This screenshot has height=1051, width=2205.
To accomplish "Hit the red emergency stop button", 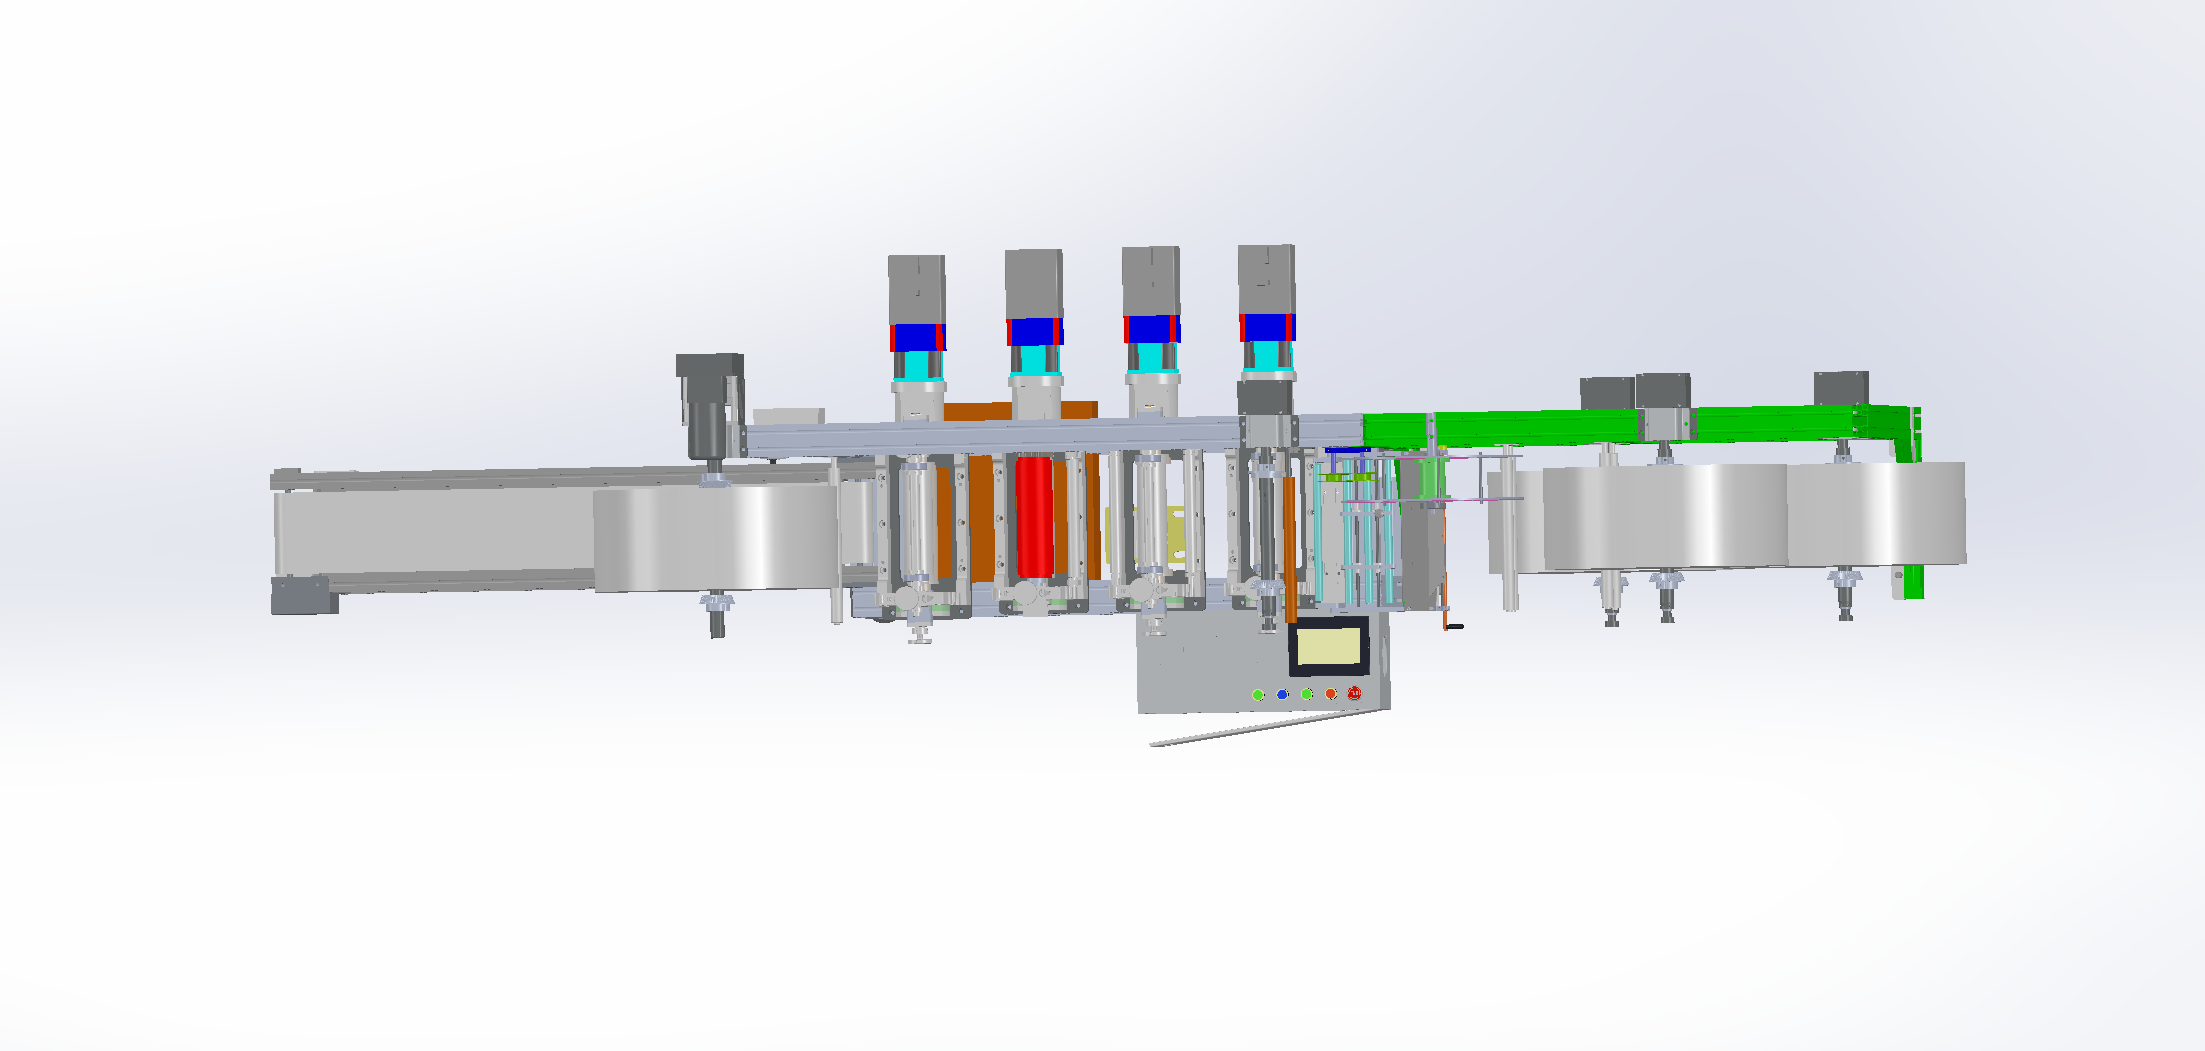I will [1354, 692].
